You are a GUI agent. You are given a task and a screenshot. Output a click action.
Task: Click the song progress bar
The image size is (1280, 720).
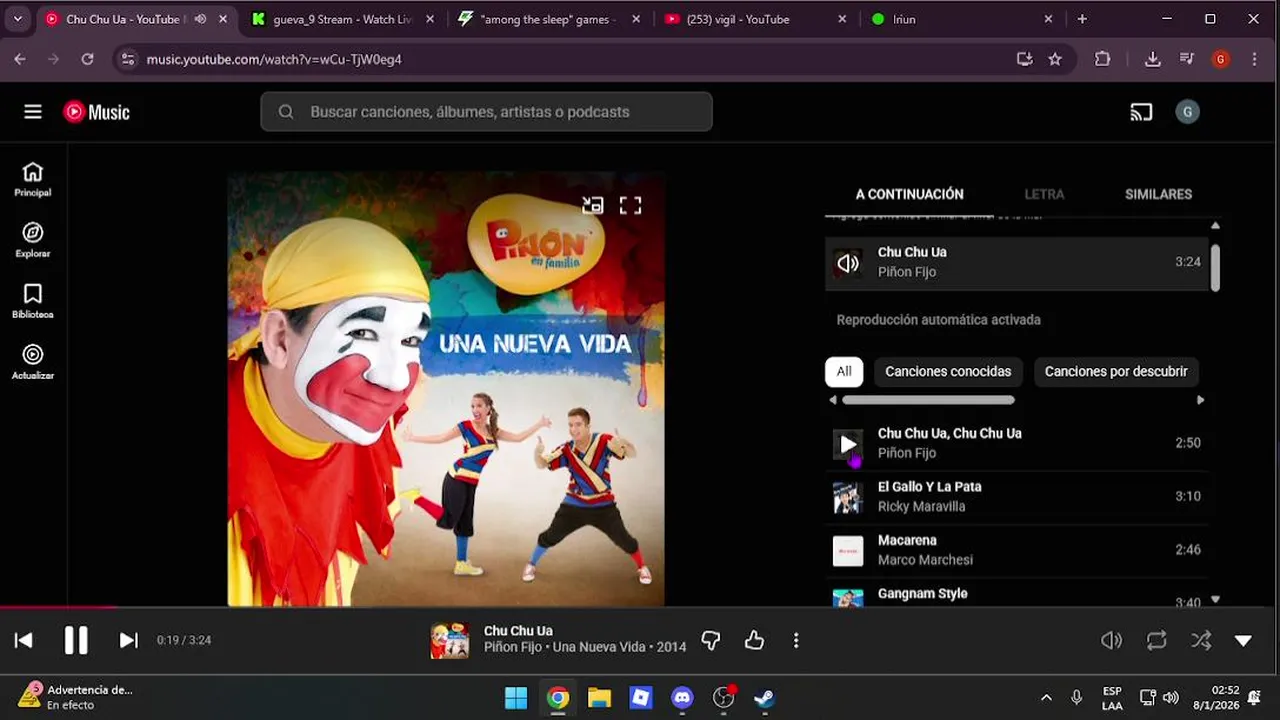640,606
